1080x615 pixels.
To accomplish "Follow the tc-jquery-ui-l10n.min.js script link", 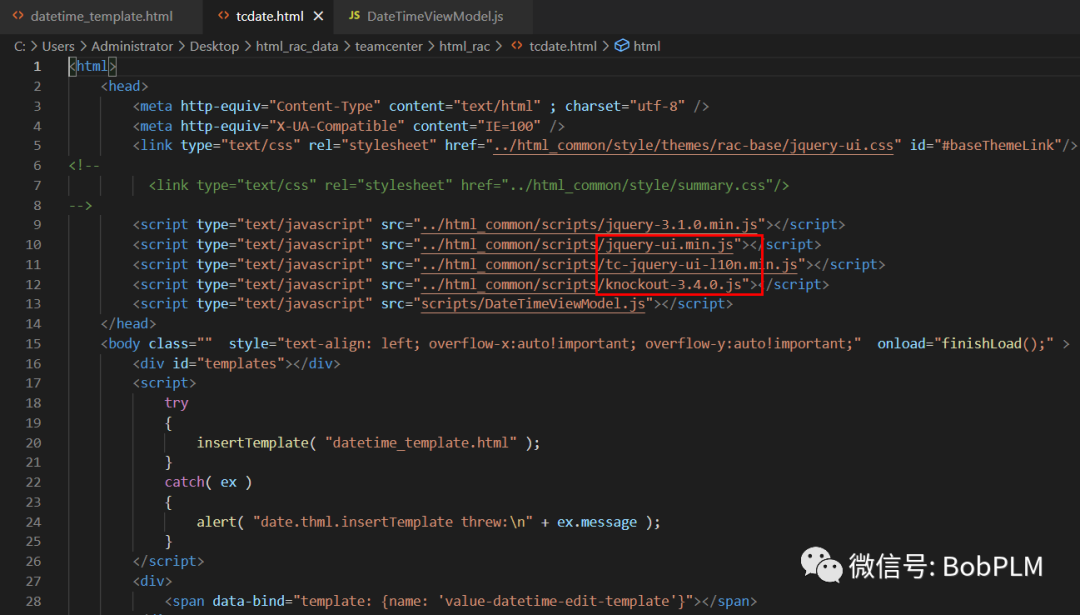I will pos(610,264).
